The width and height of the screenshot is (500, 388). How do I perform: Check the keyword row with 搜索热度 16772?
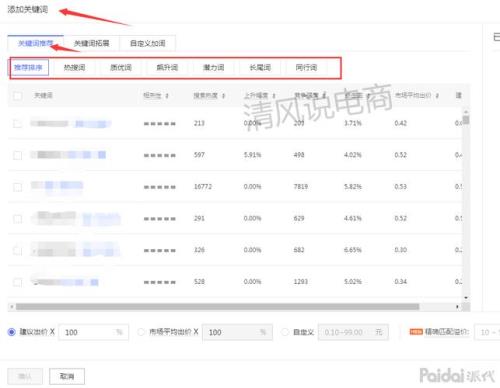click(18, 187)
